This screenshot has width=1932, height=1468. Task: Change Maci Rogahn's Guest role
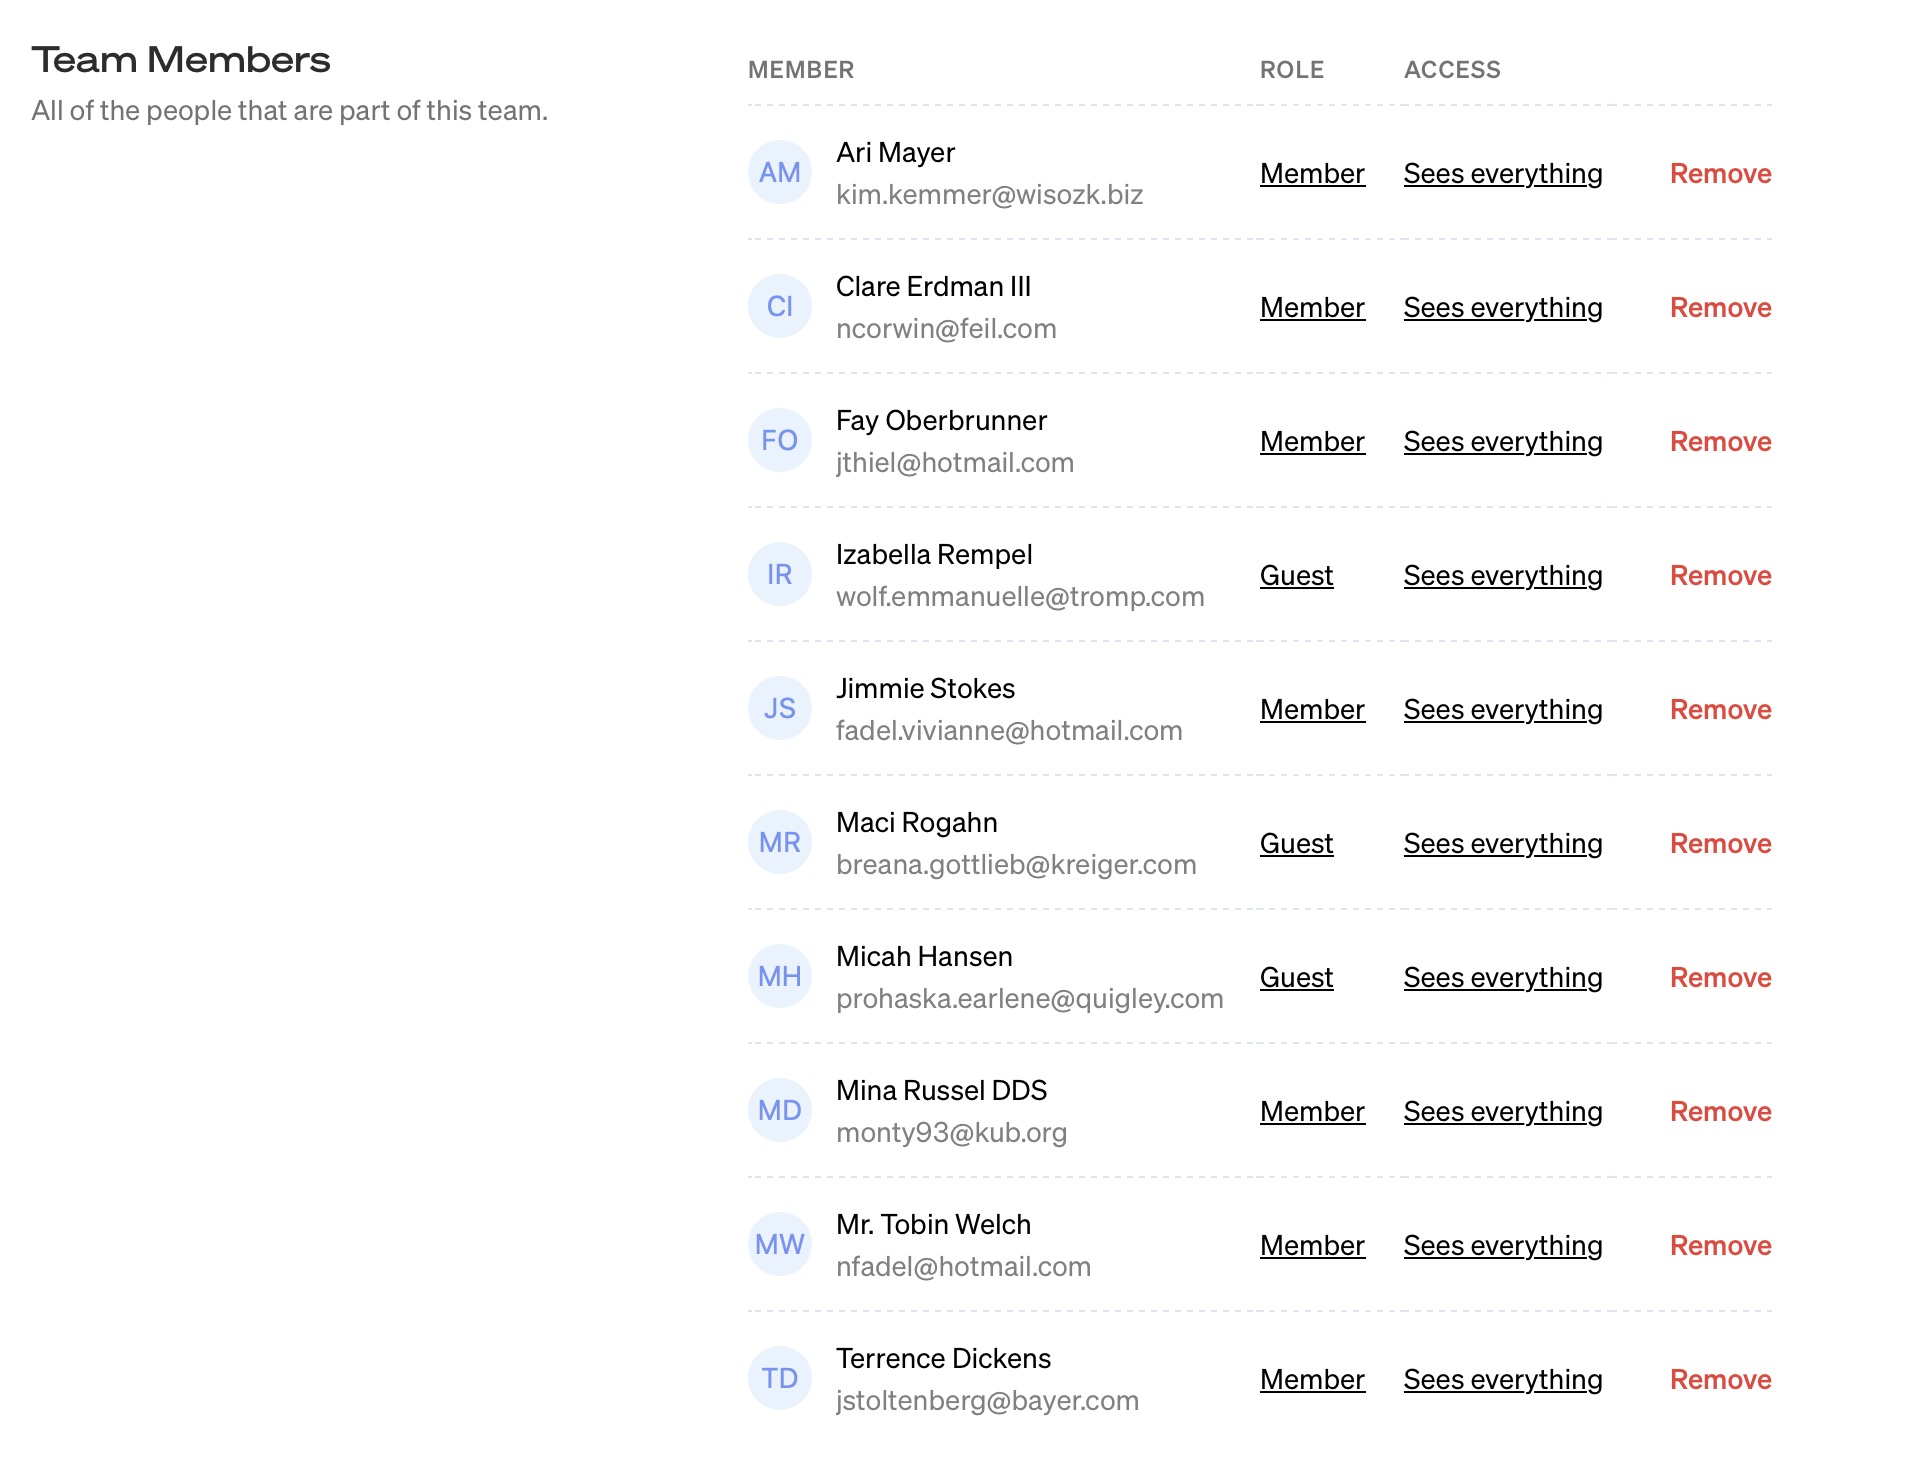point(1296,843)
